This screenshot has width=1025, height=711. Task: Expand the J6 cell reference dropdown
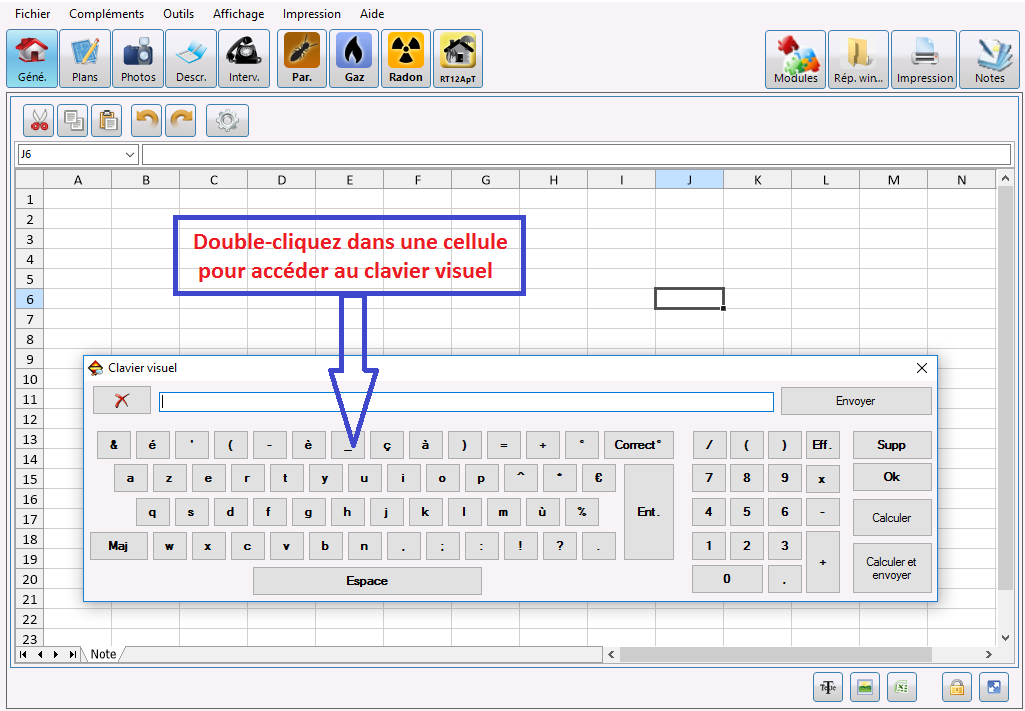[129, 154]
